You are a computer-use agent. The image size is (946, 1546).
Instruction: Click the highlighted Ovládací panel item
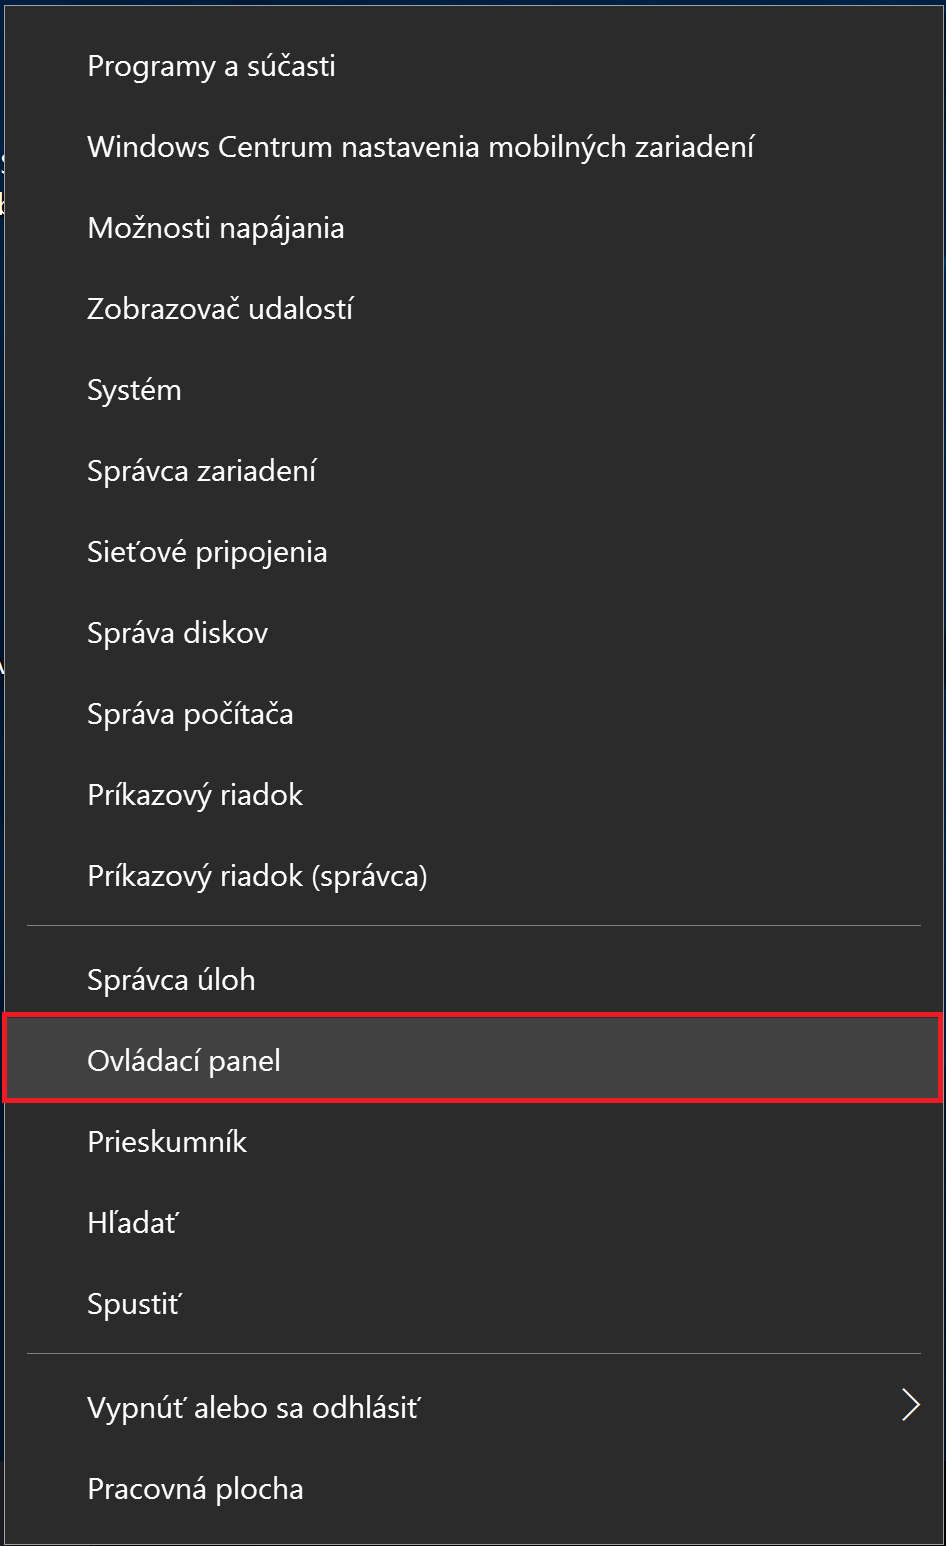pos(473,1060)
